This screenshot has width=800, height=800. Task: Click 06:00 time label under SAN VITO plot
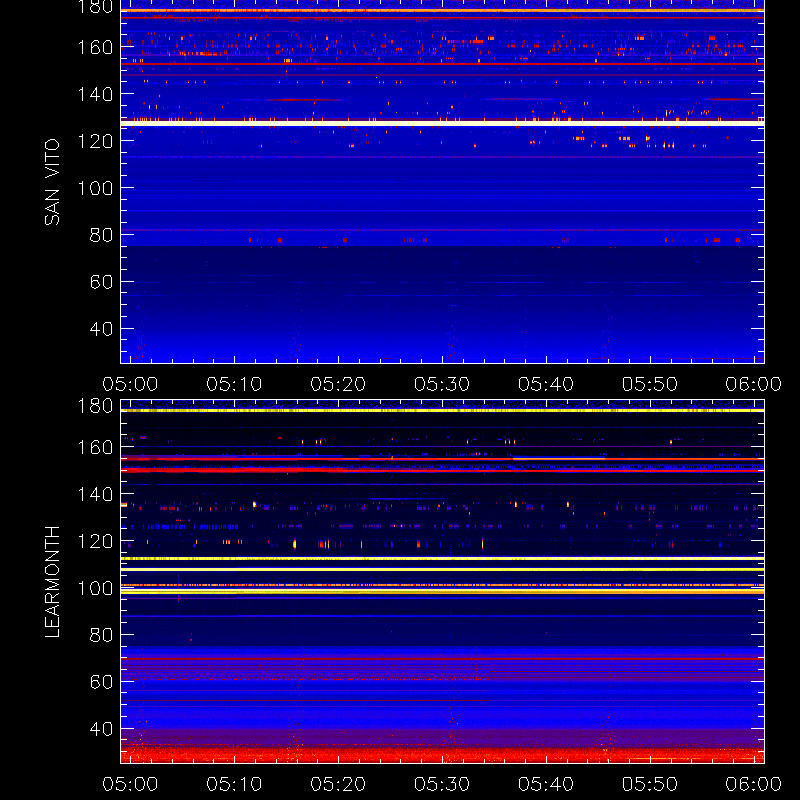(x=754, y=384)
